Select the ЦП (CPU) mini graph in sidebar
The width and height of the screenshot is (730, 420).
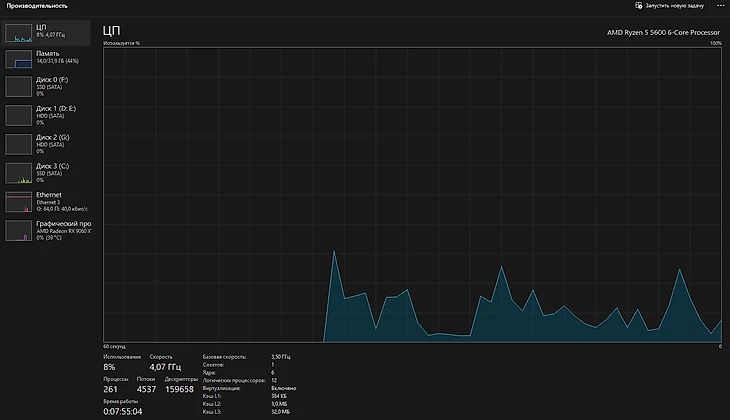(19, 32)
